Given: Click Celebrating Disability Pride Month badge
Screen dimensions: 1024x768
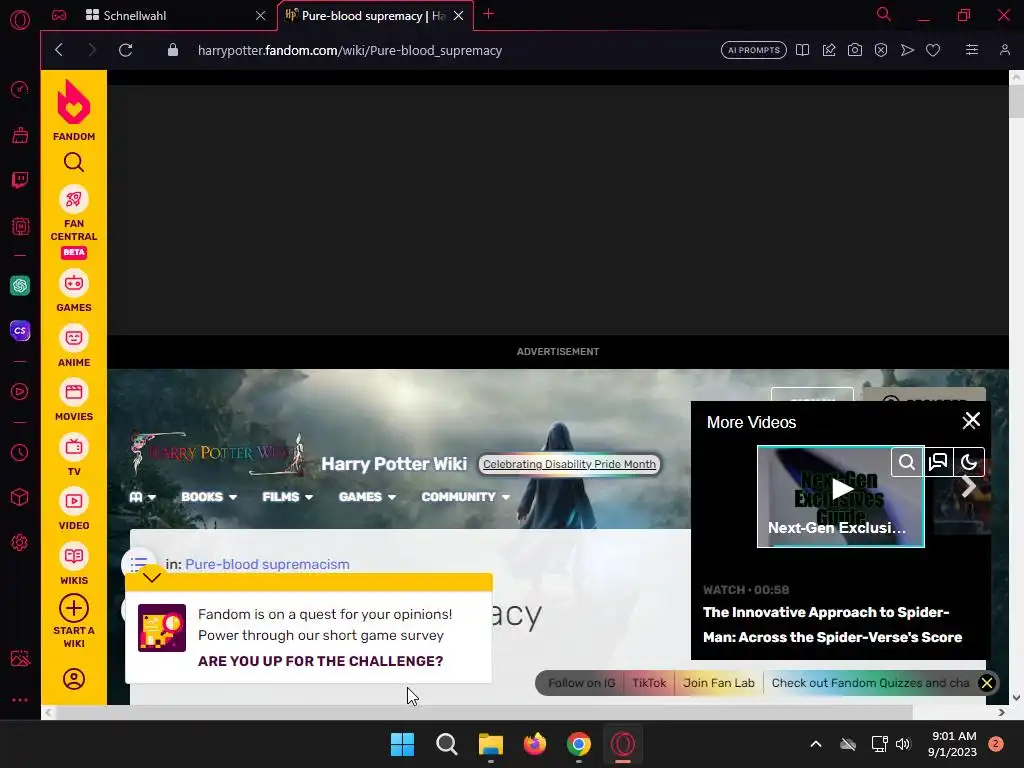Looking at the screenshot, I should point(569,464).
